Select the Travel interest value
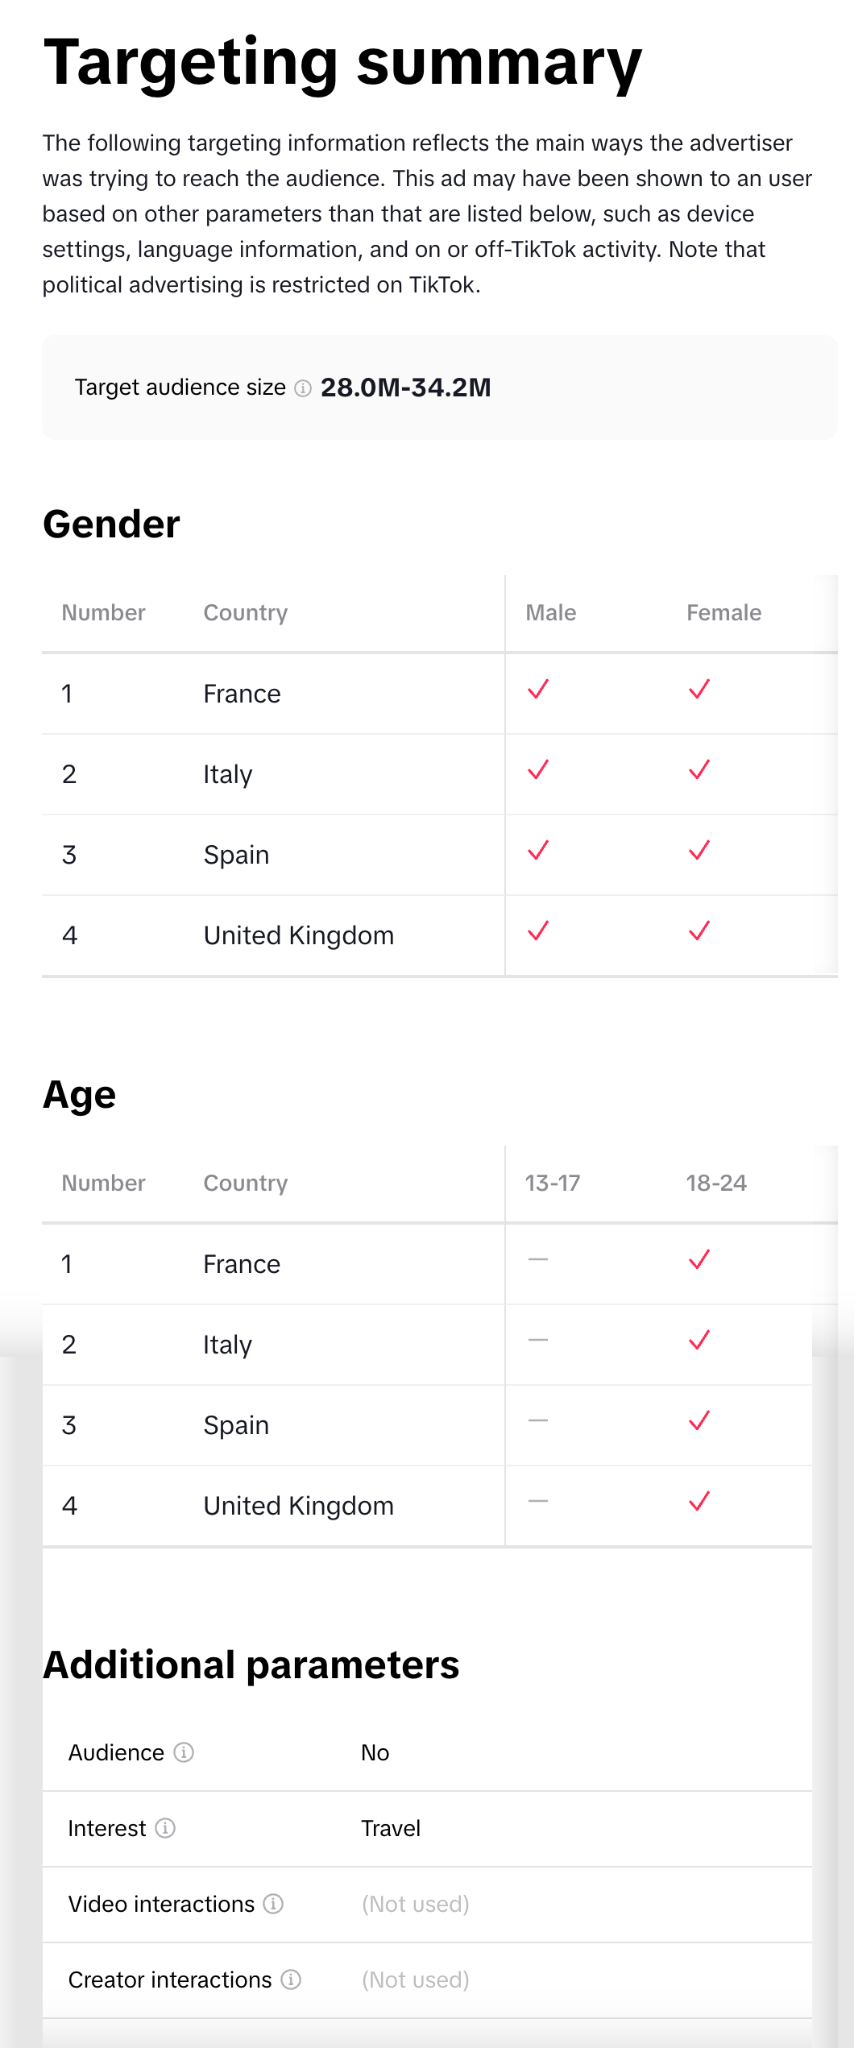The width and height of the screenshot is (854, 2048). point(390,1829)
